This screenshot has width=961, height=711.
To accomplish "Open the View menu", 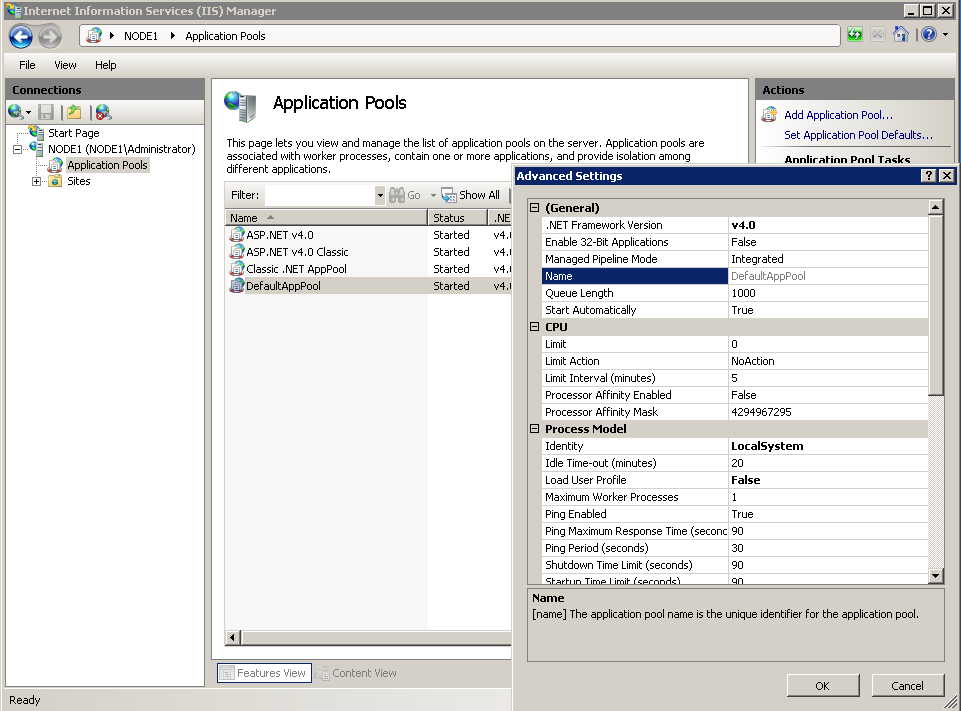I will pos(65,65).
